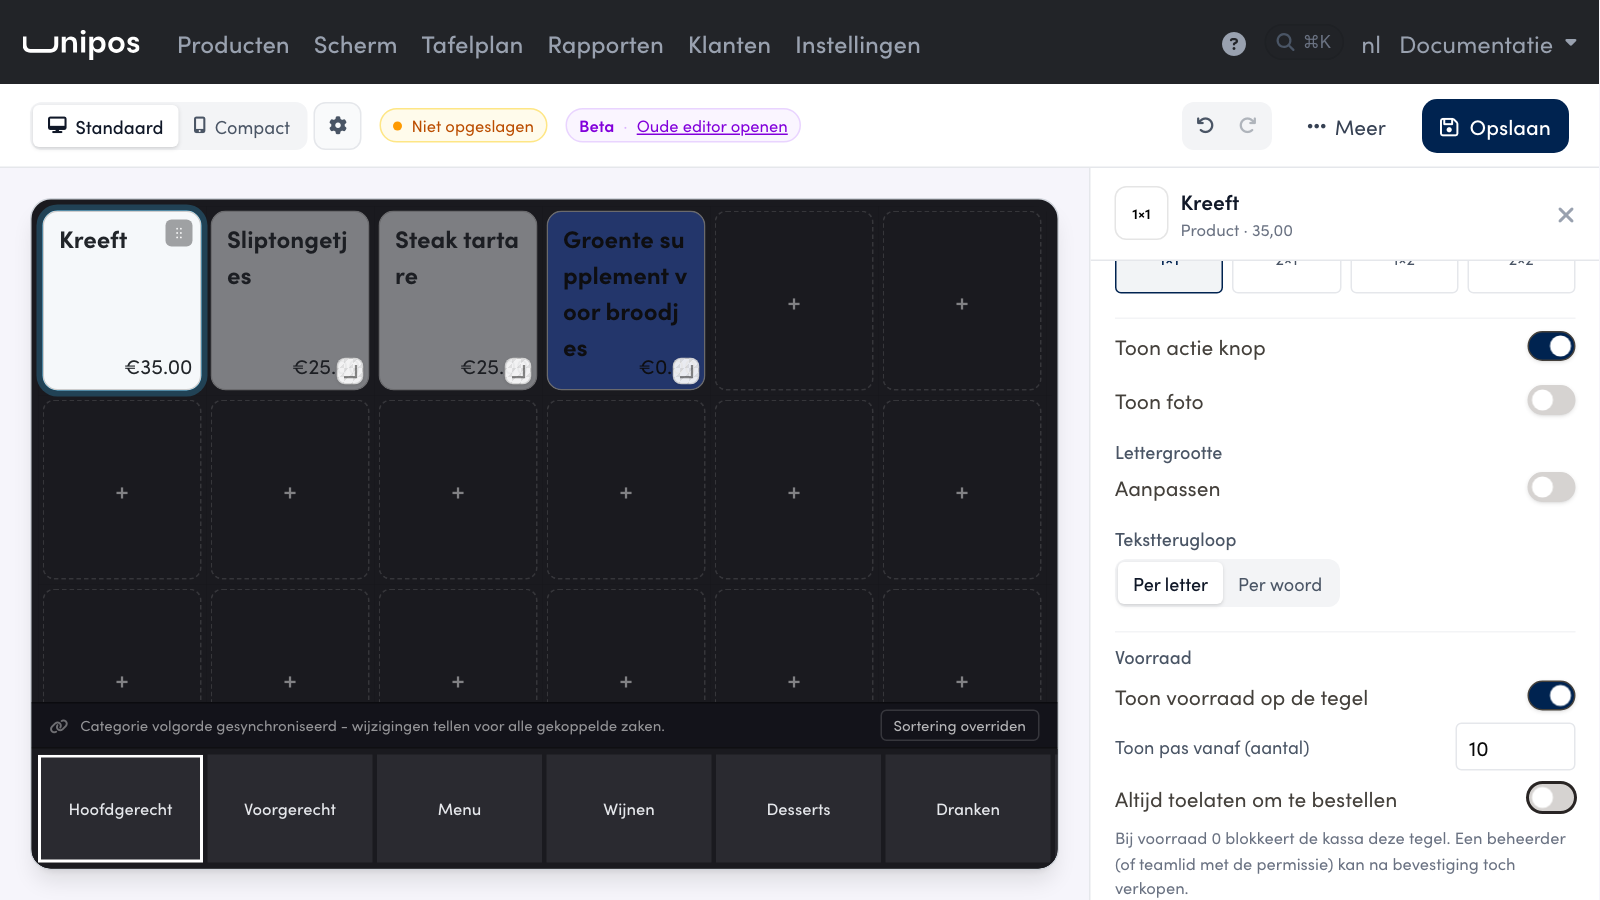1600x900 pixels.
Task: Expand the Documentatie dropdown
Action: 1488,45
